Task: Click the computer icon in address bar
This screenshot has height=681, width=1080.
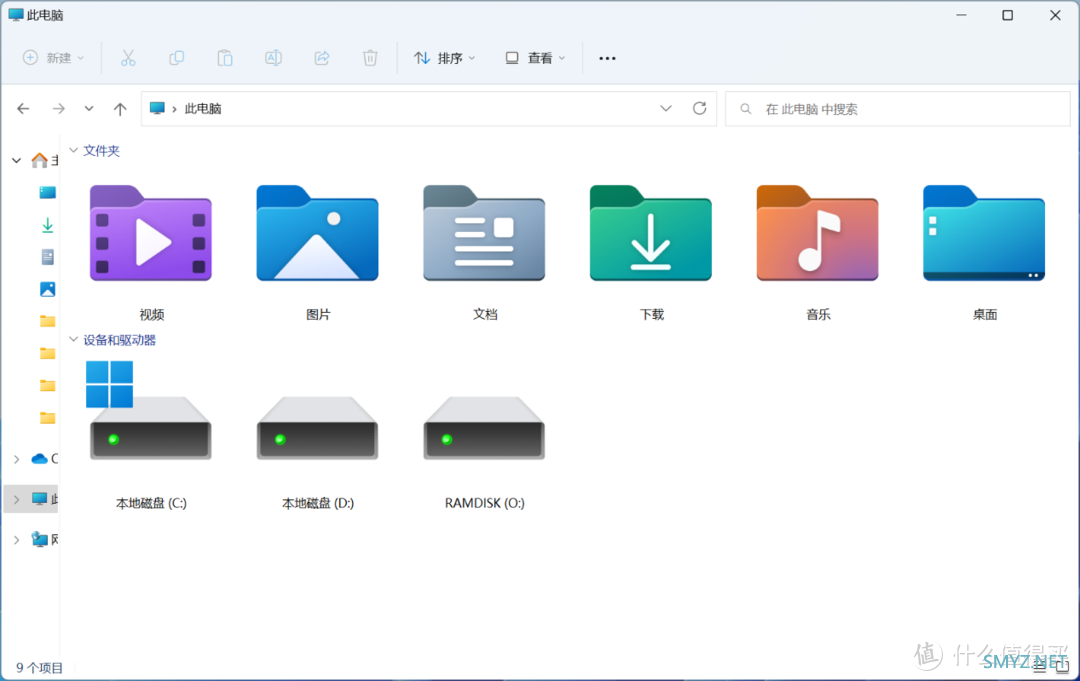Action: click(x=157, y=109)
